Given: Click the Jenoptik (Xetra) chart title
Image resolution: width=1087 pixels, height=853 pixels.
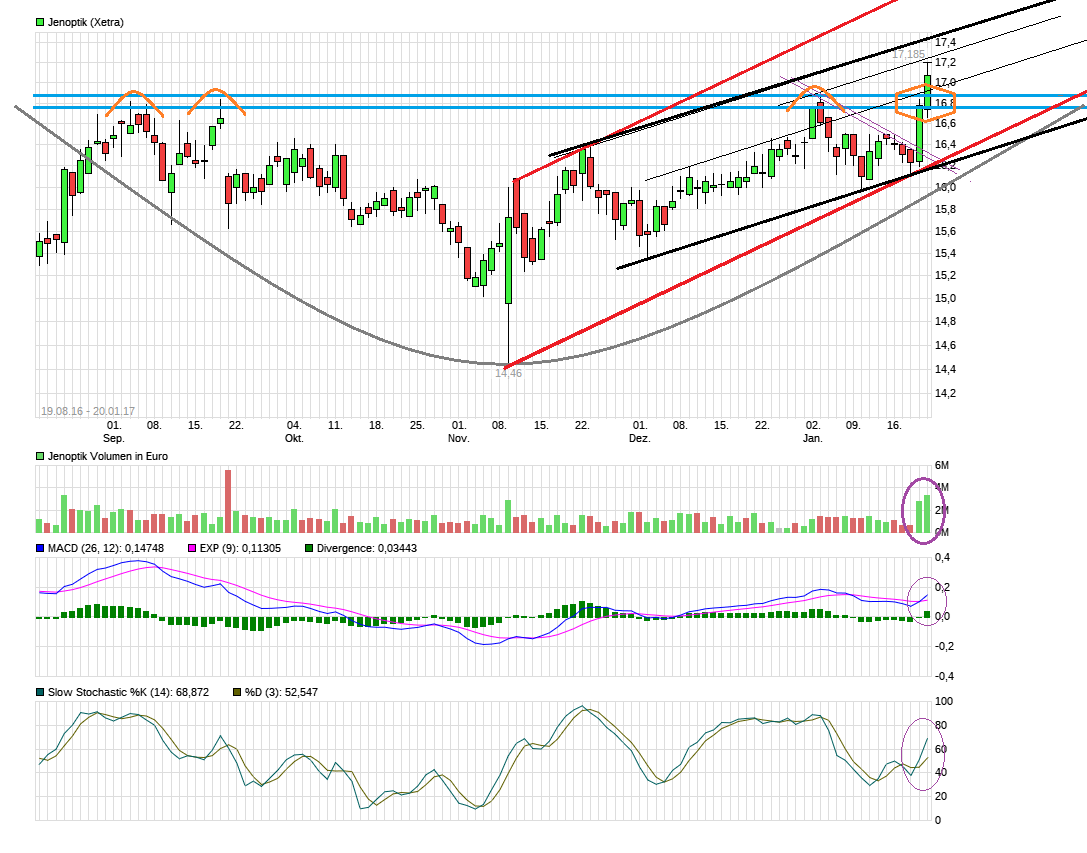Looking at the screenshot, I should tap(86, 22).
